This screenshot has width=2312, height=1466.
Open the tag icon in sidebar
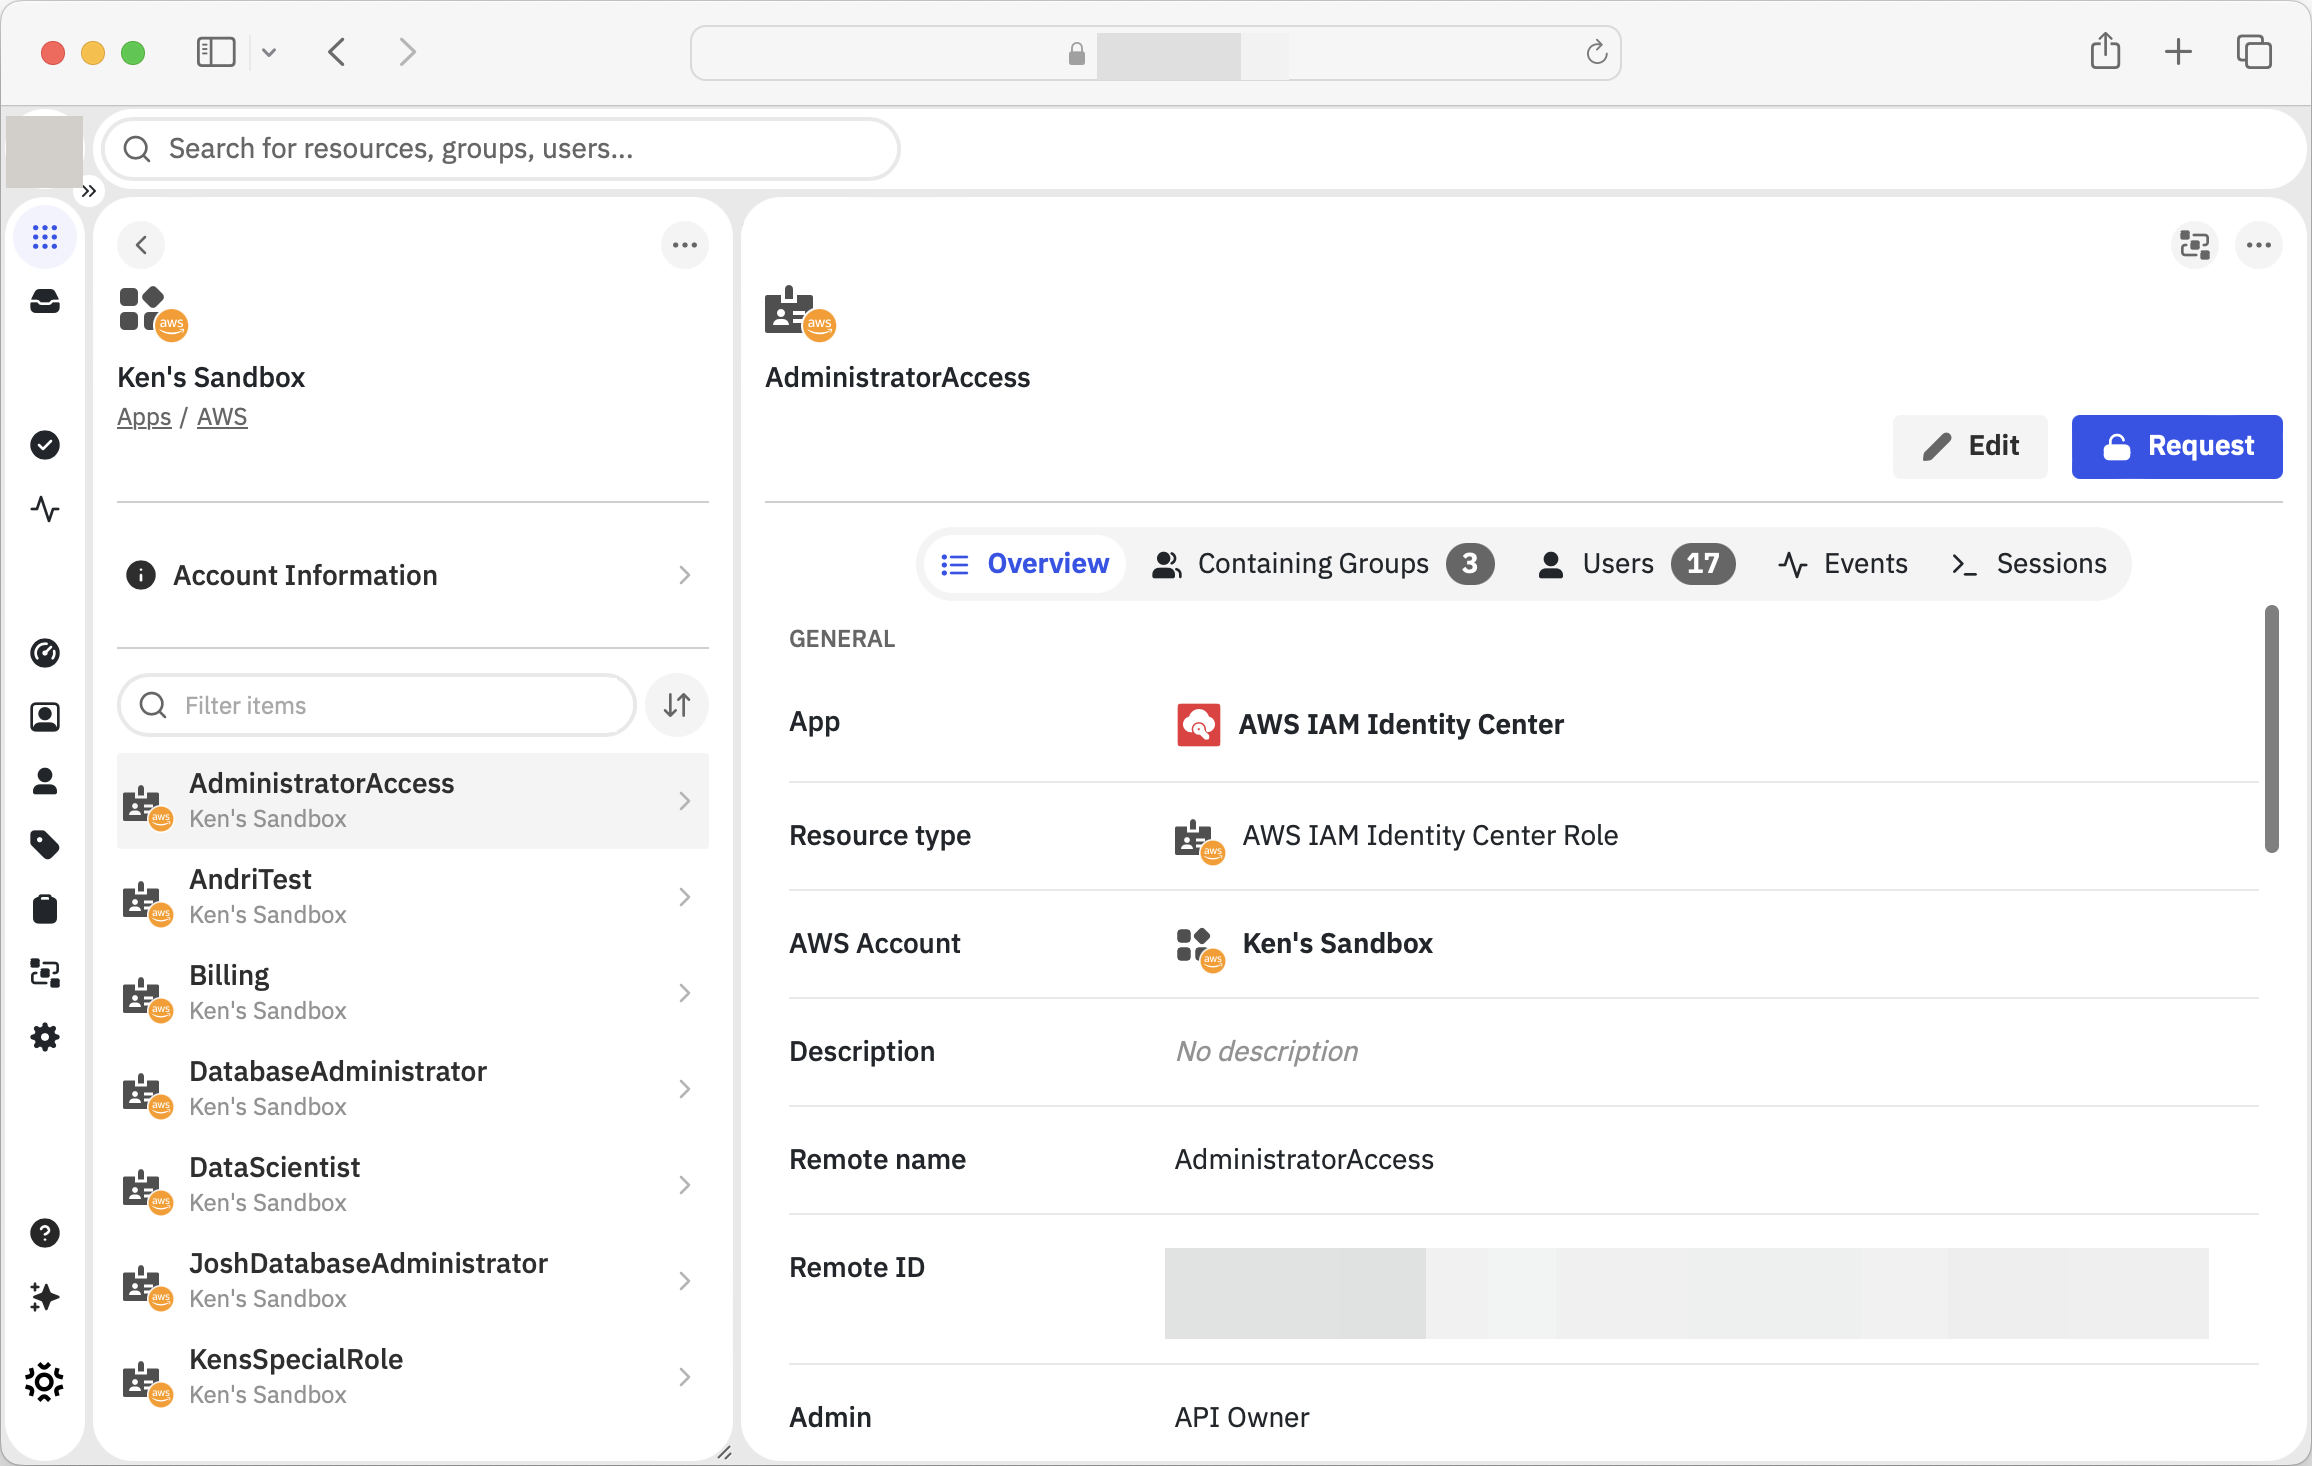click(x=45, y=845)
